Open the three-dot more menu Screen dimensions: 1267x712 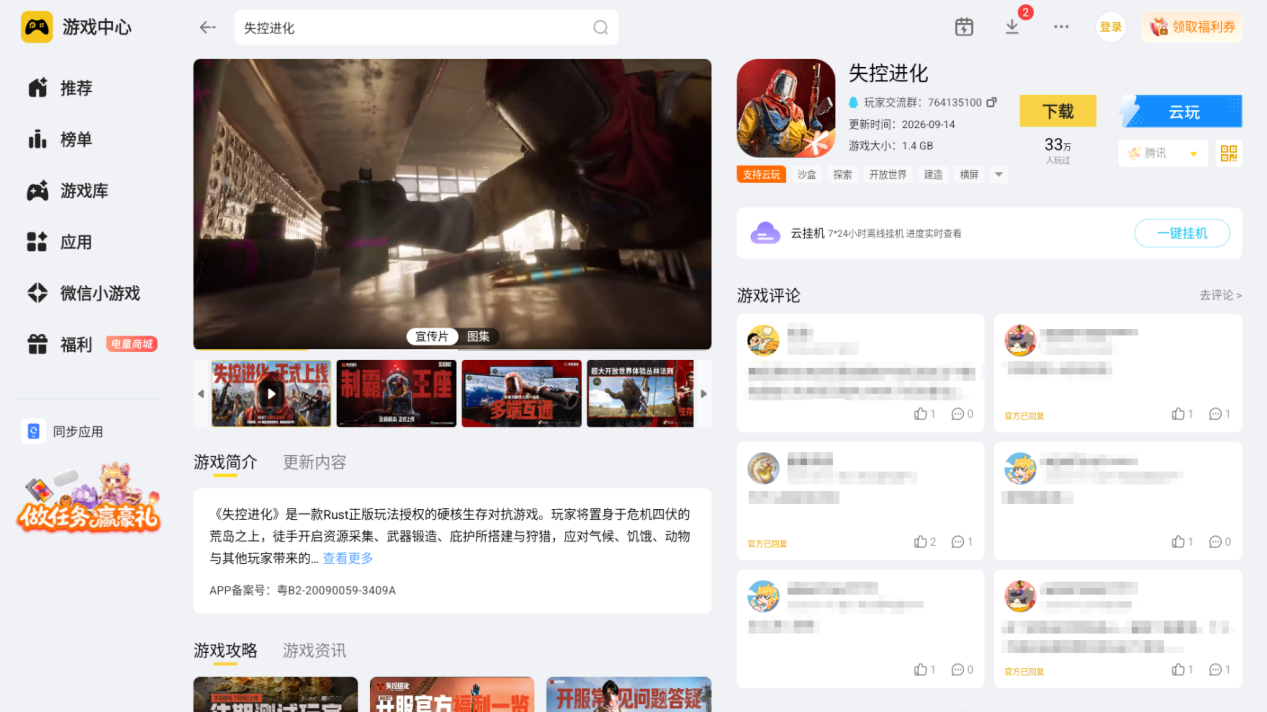(x=1061, y=27)
